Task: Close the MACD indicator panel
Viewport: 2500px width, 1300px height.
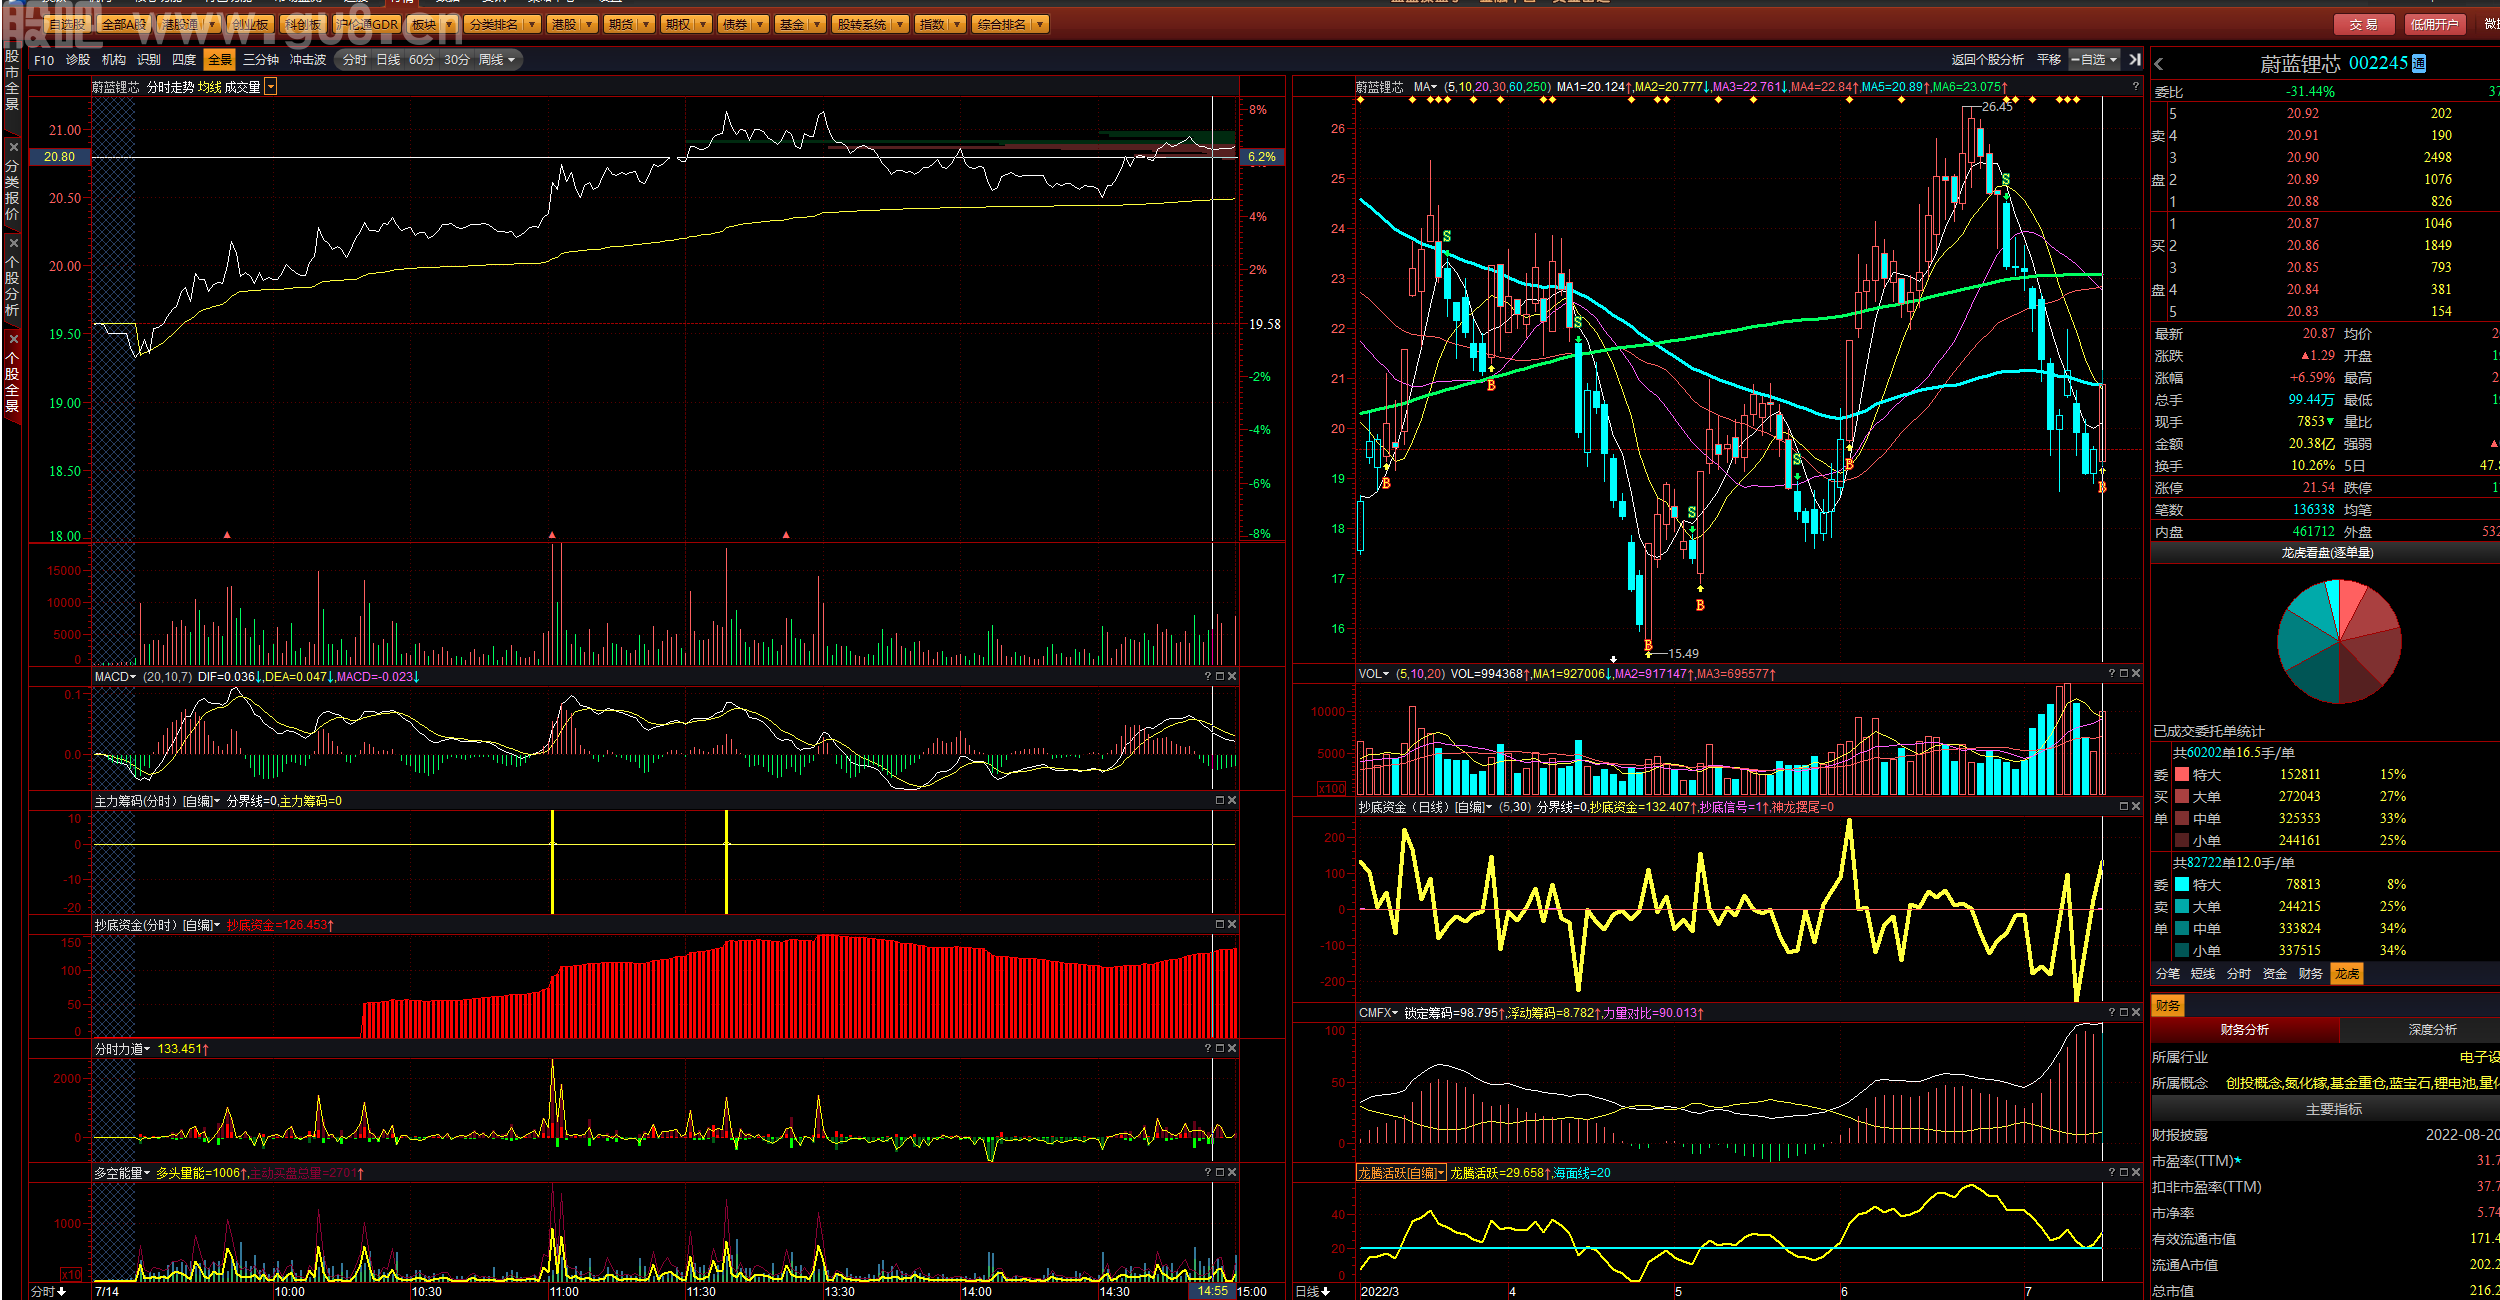Action: pos(1232,677)
